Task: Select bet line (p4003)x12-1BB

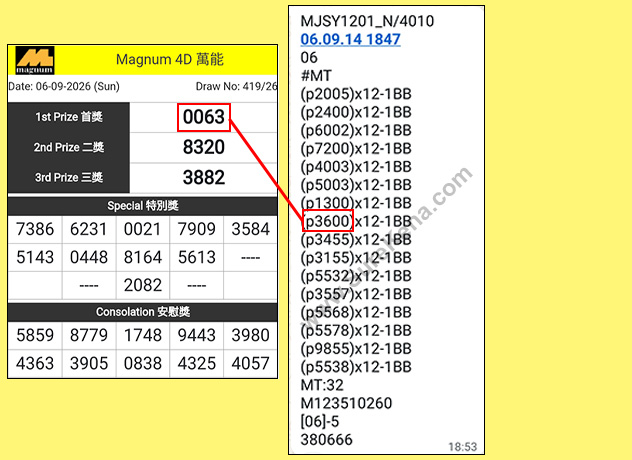Action: coord(356,167)
